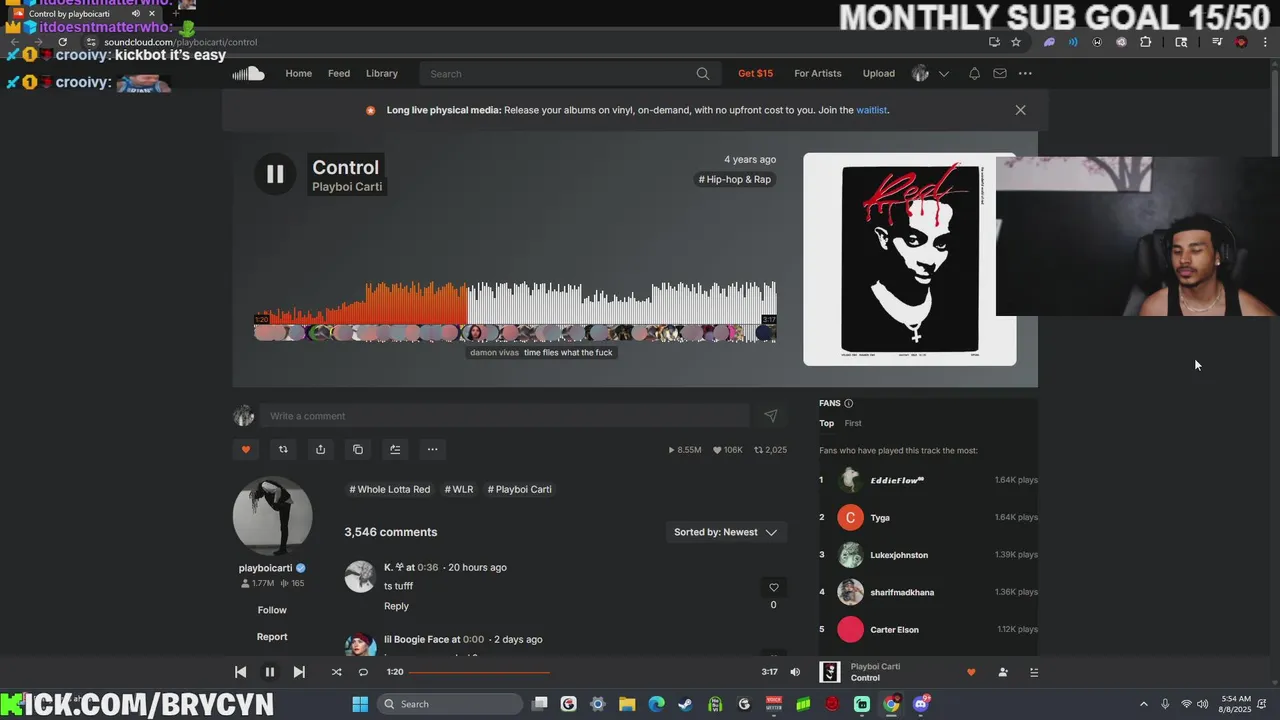The height and width of the screenshot is (720, 1280).
Task: Reply to K.'s comment
Action: point(396,606)
